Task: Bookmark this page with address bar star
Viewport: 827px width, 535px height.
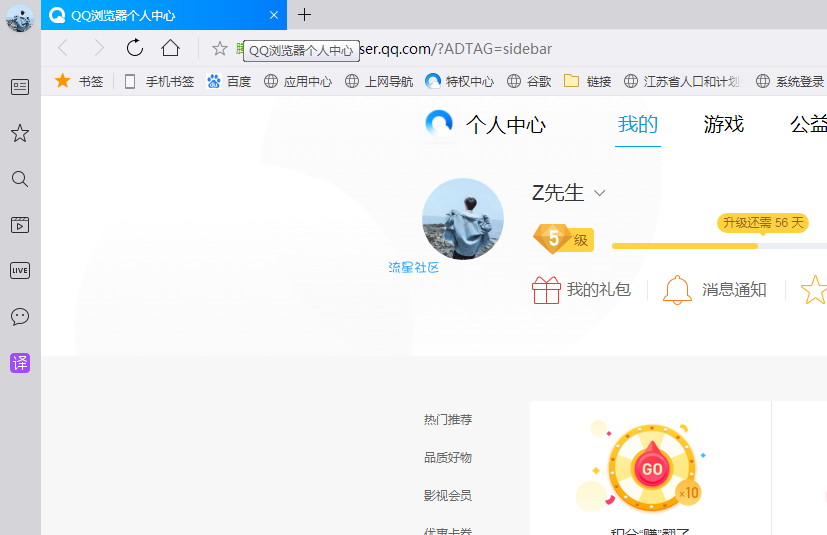Action: click(219, 49)
